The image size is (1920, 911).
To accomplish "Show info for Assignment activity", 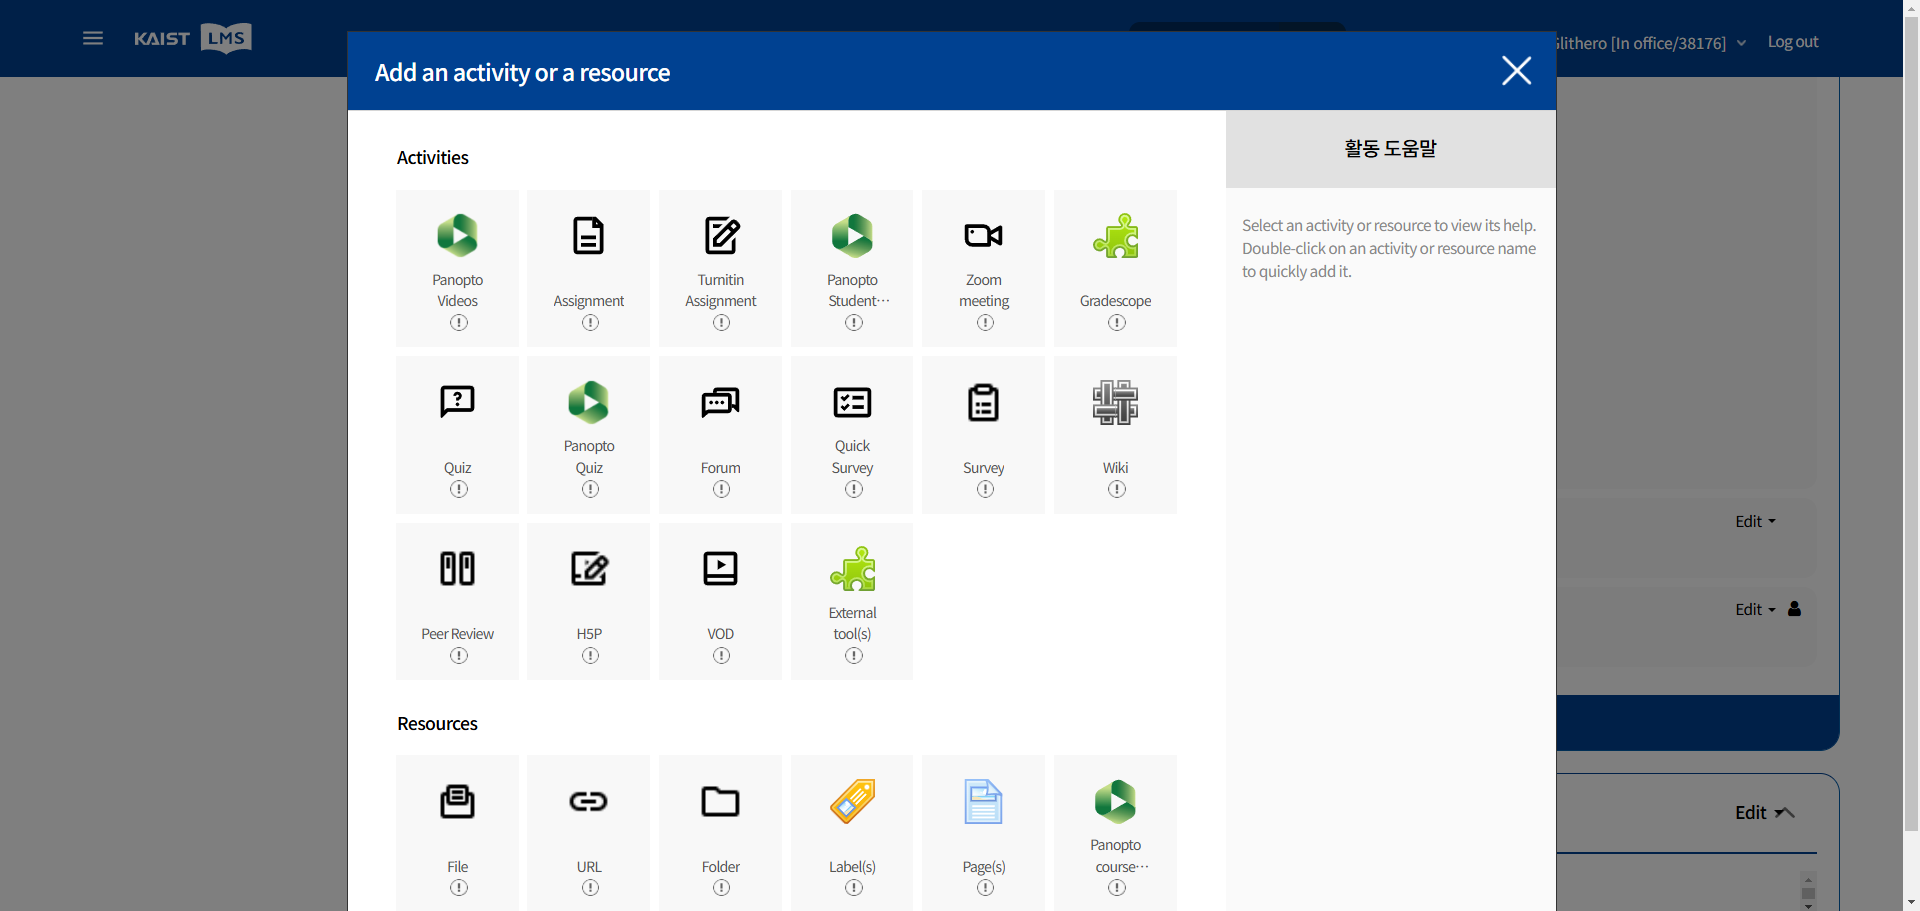I will coord(591,323).
